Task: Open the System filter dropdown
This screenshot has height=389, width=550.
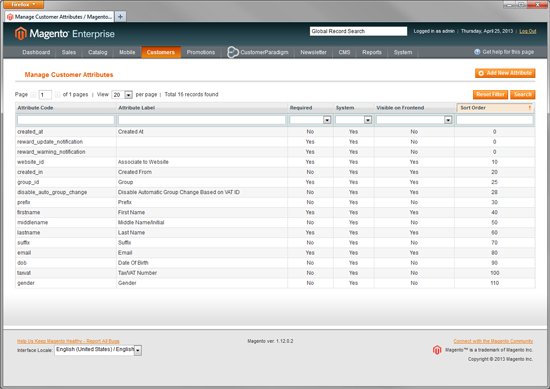Action: click(x=354, y=120)
